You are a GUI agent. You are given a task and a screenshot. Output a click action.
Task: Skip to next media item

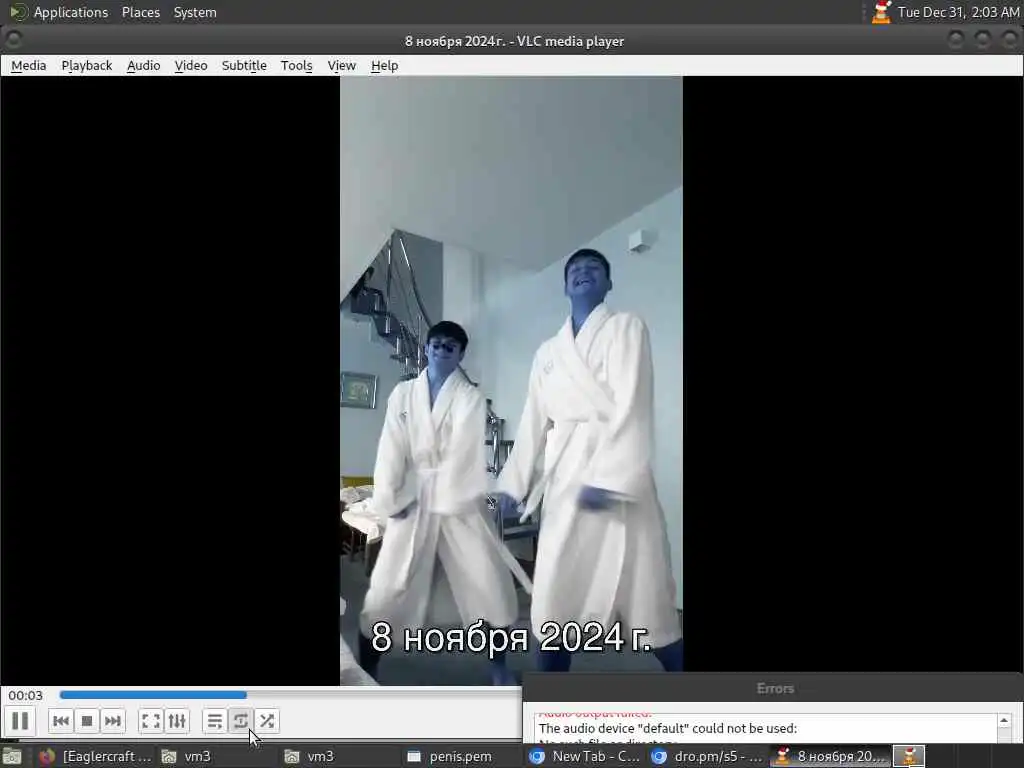[113, 721]
